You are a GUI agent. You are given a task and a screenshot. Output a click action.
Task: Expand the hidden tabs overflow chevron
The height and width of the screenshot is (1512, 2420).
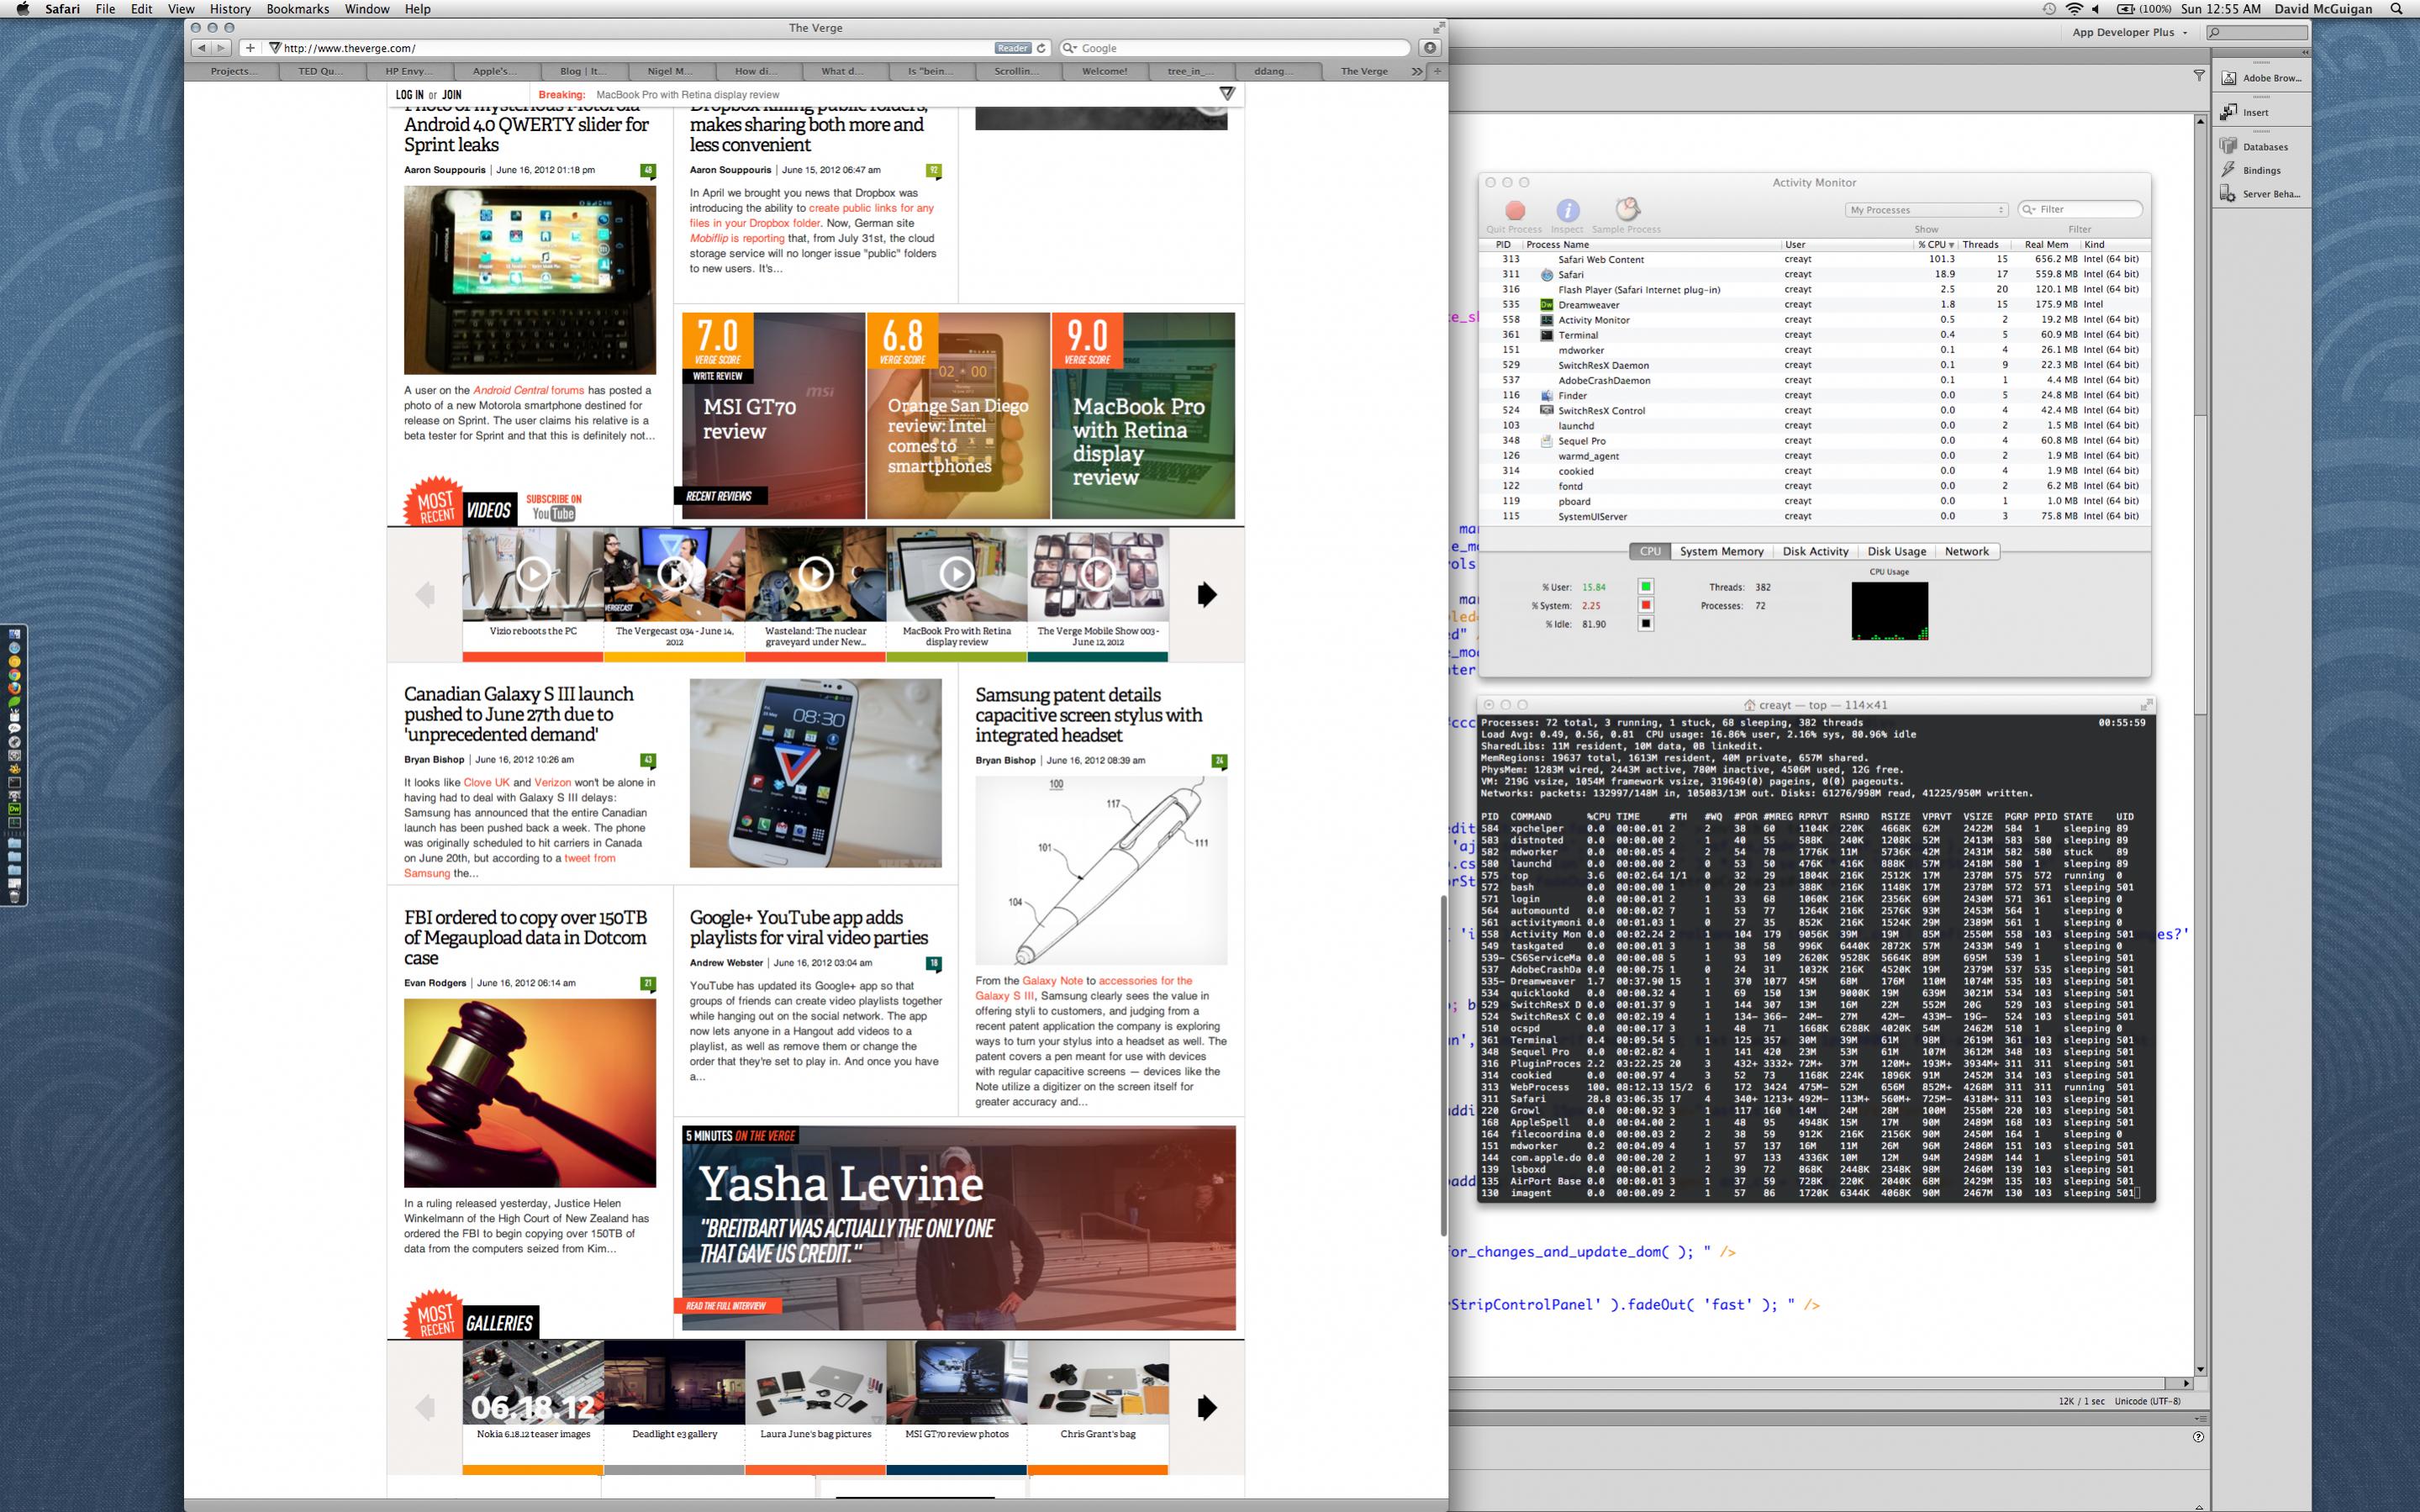[1416, 71]
